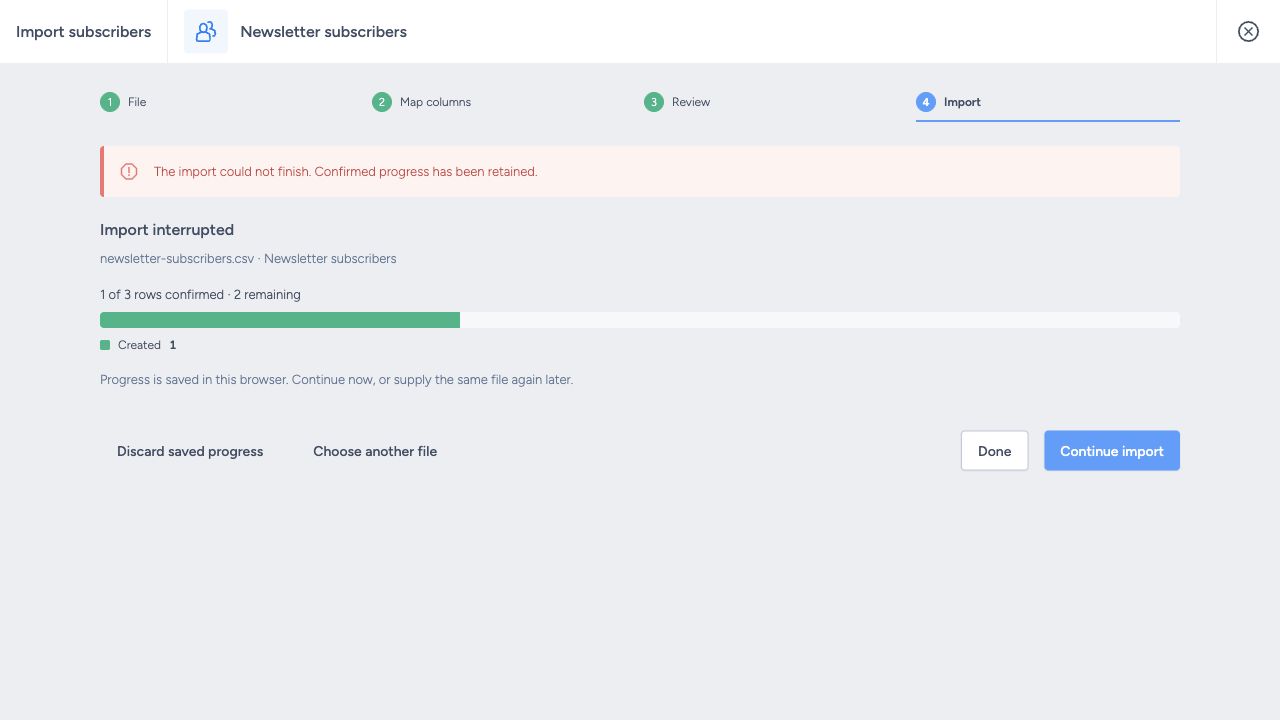The width and height of the screenshot is (1280, 720).
Task: Click '1 of 3 rows confirmed' status text
Action: [x=162, y=294]
